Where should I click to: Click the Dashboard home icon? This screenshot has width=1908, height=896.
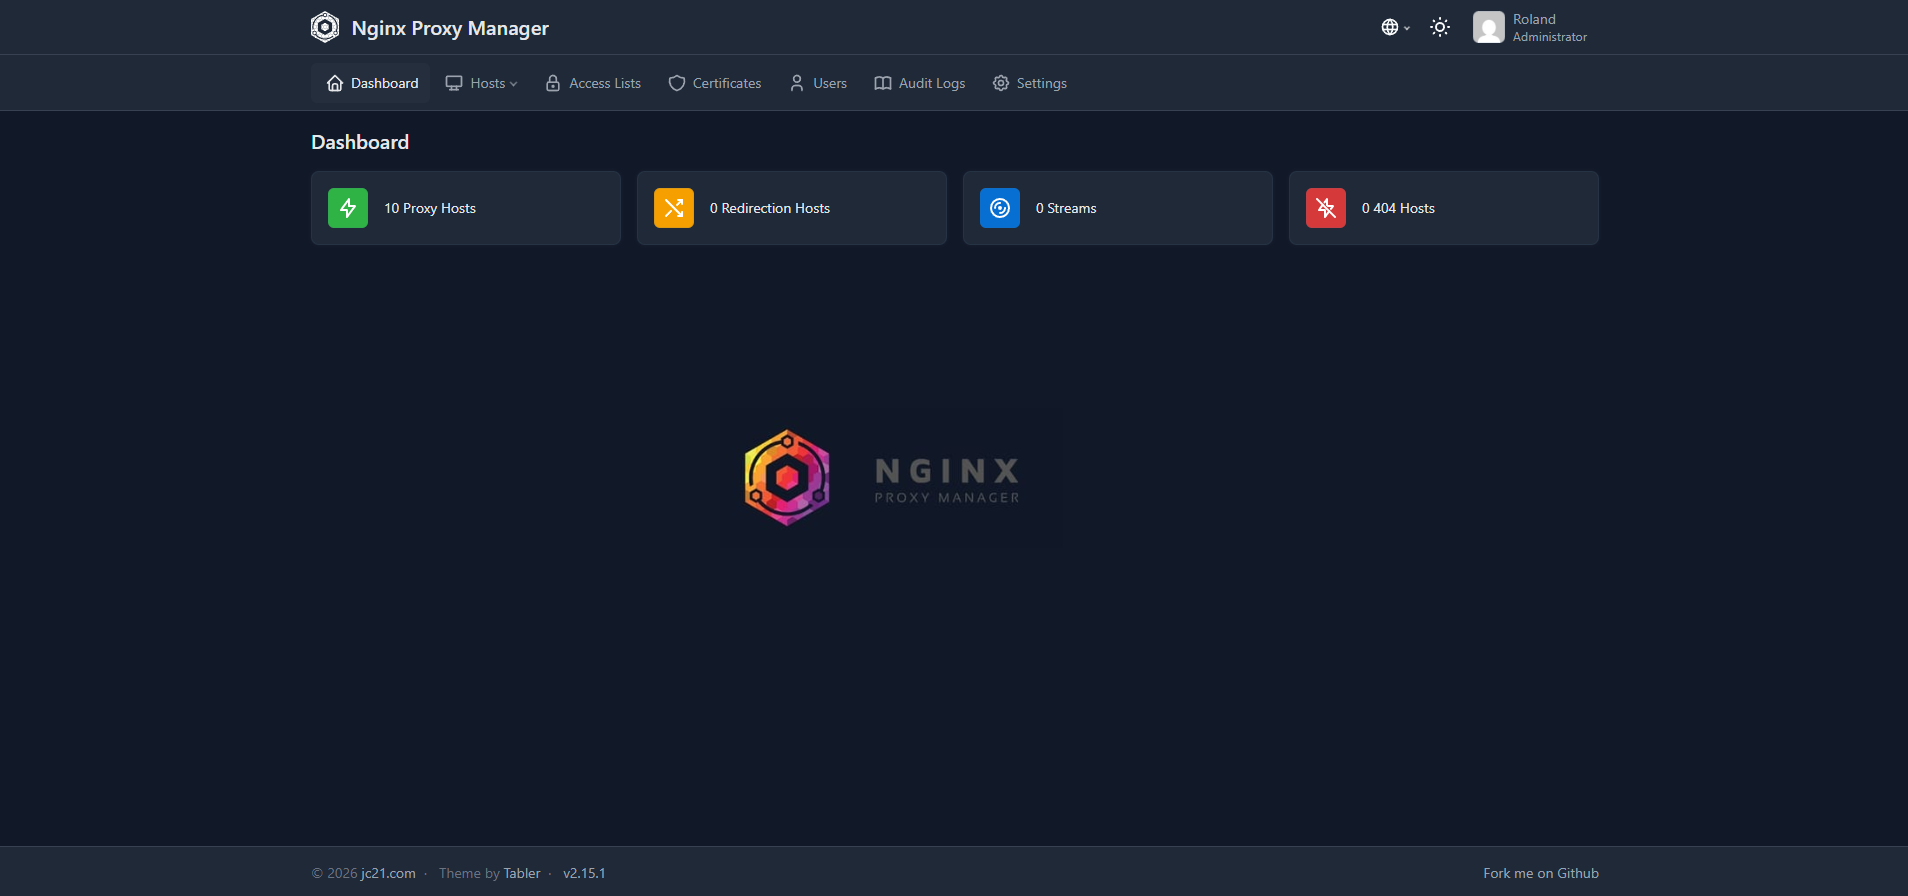[335, 83]
